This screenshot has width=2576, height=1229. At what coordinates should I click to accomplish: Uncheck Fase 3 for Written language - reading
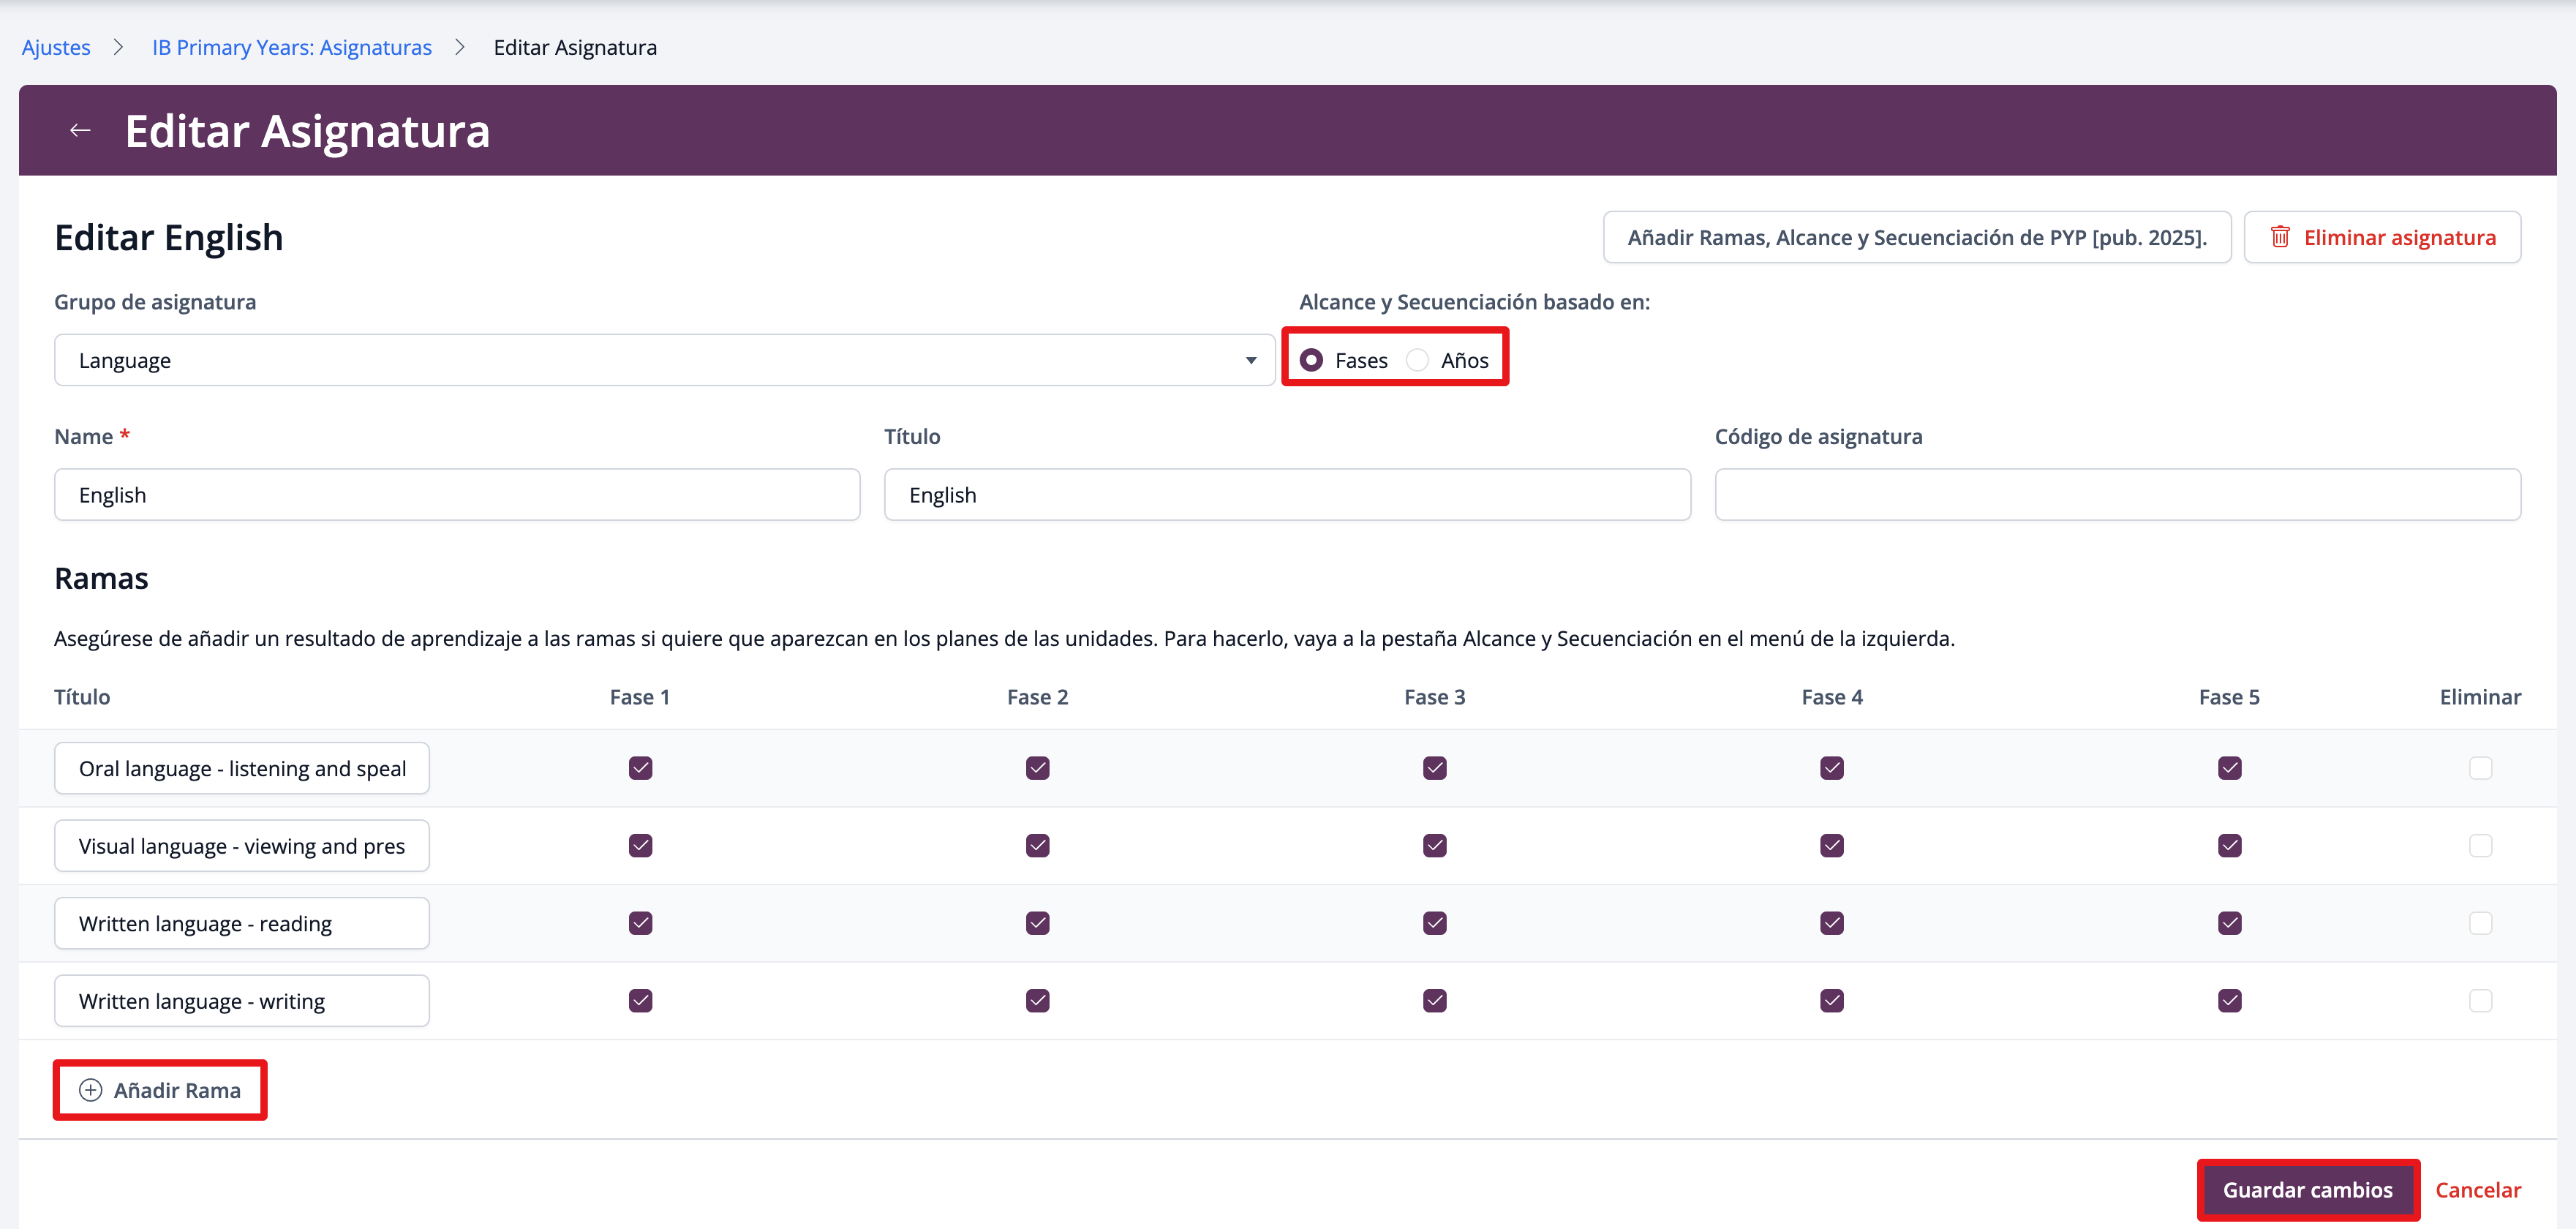(x=1434, y=923)
